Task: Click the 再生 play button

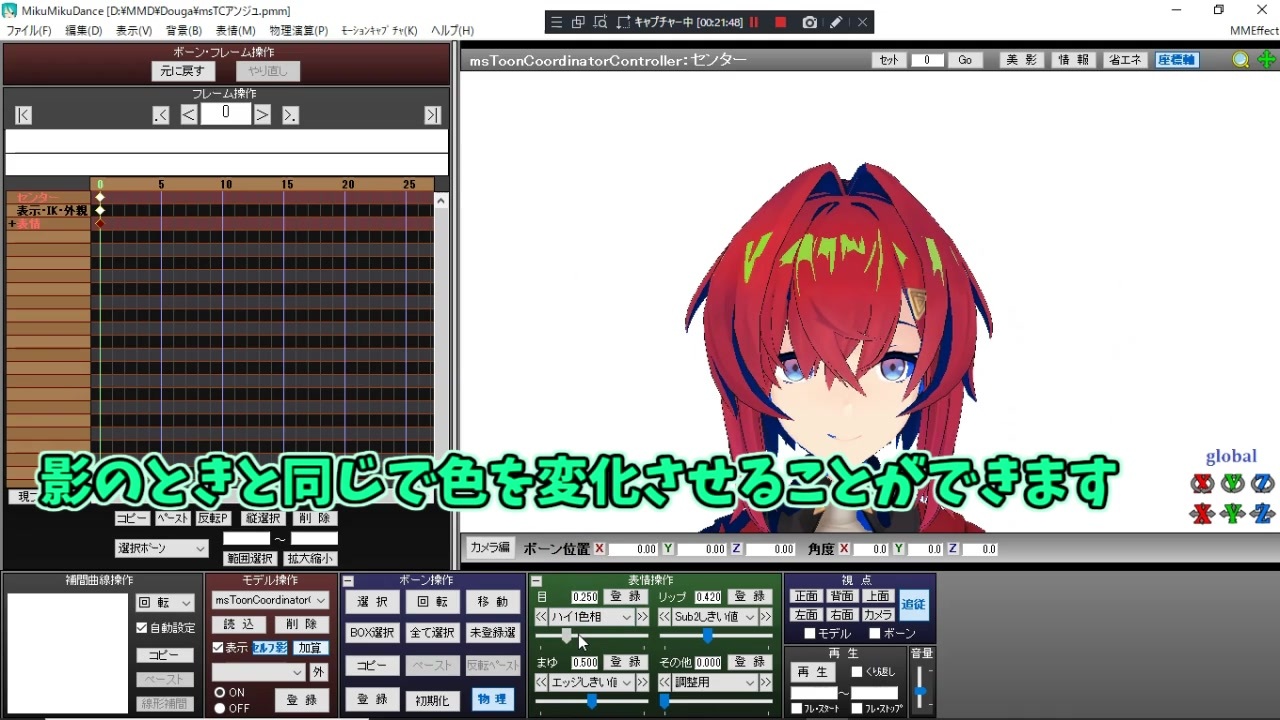Action: click(811, 672)
